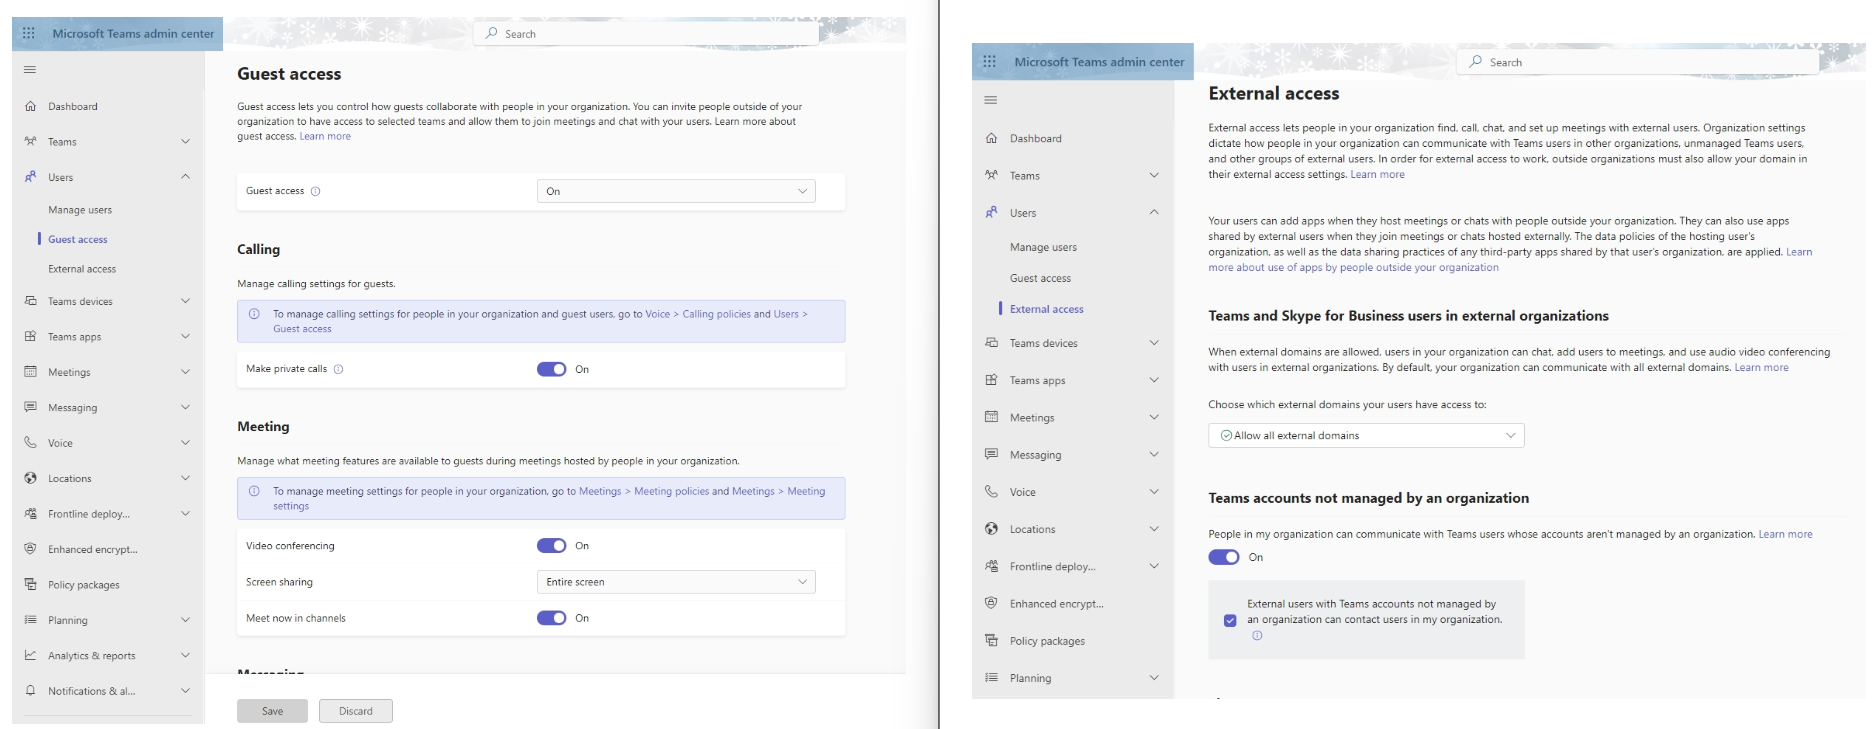
Task: Open Meetings > Meeting policies link
Action: 644,491
